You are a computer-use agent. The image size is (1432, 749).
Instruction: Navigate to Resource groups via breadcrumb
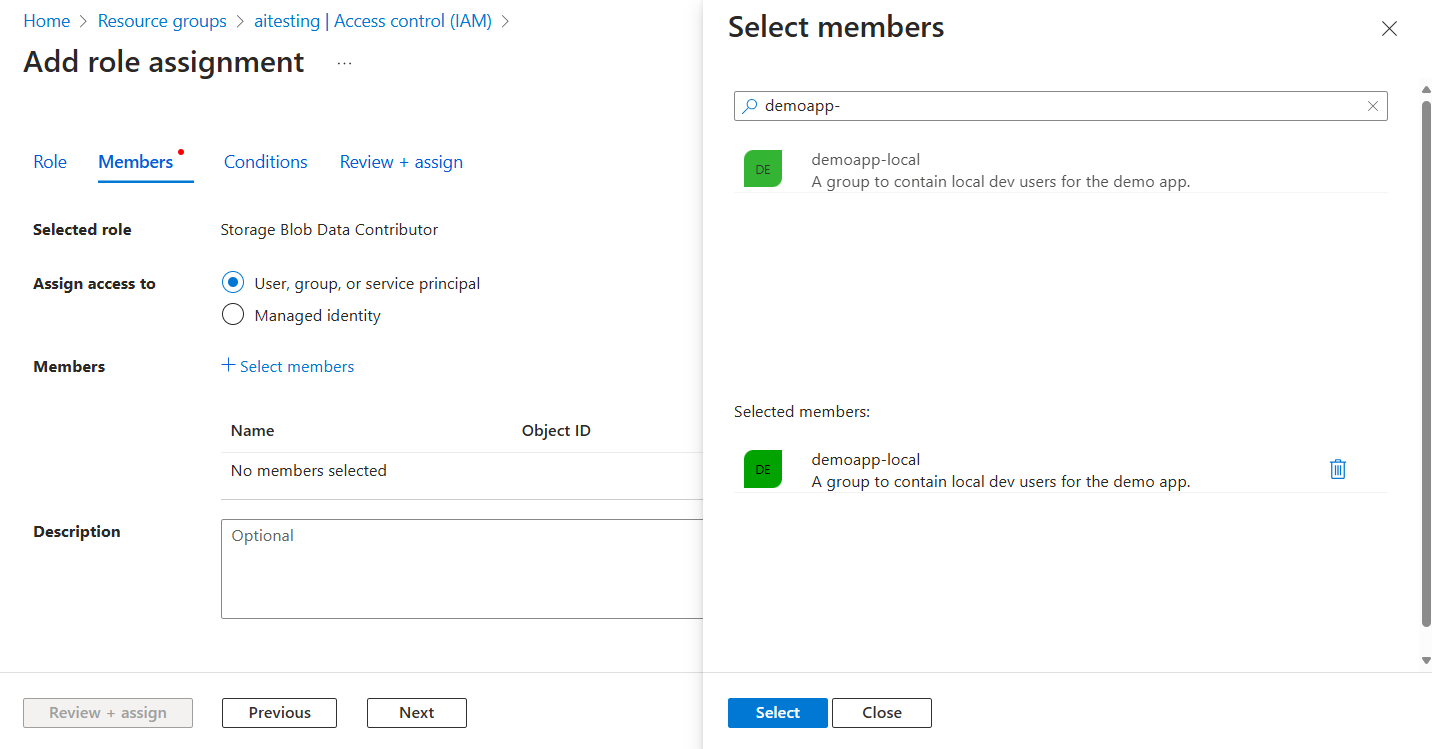click(x=162, y=20)
